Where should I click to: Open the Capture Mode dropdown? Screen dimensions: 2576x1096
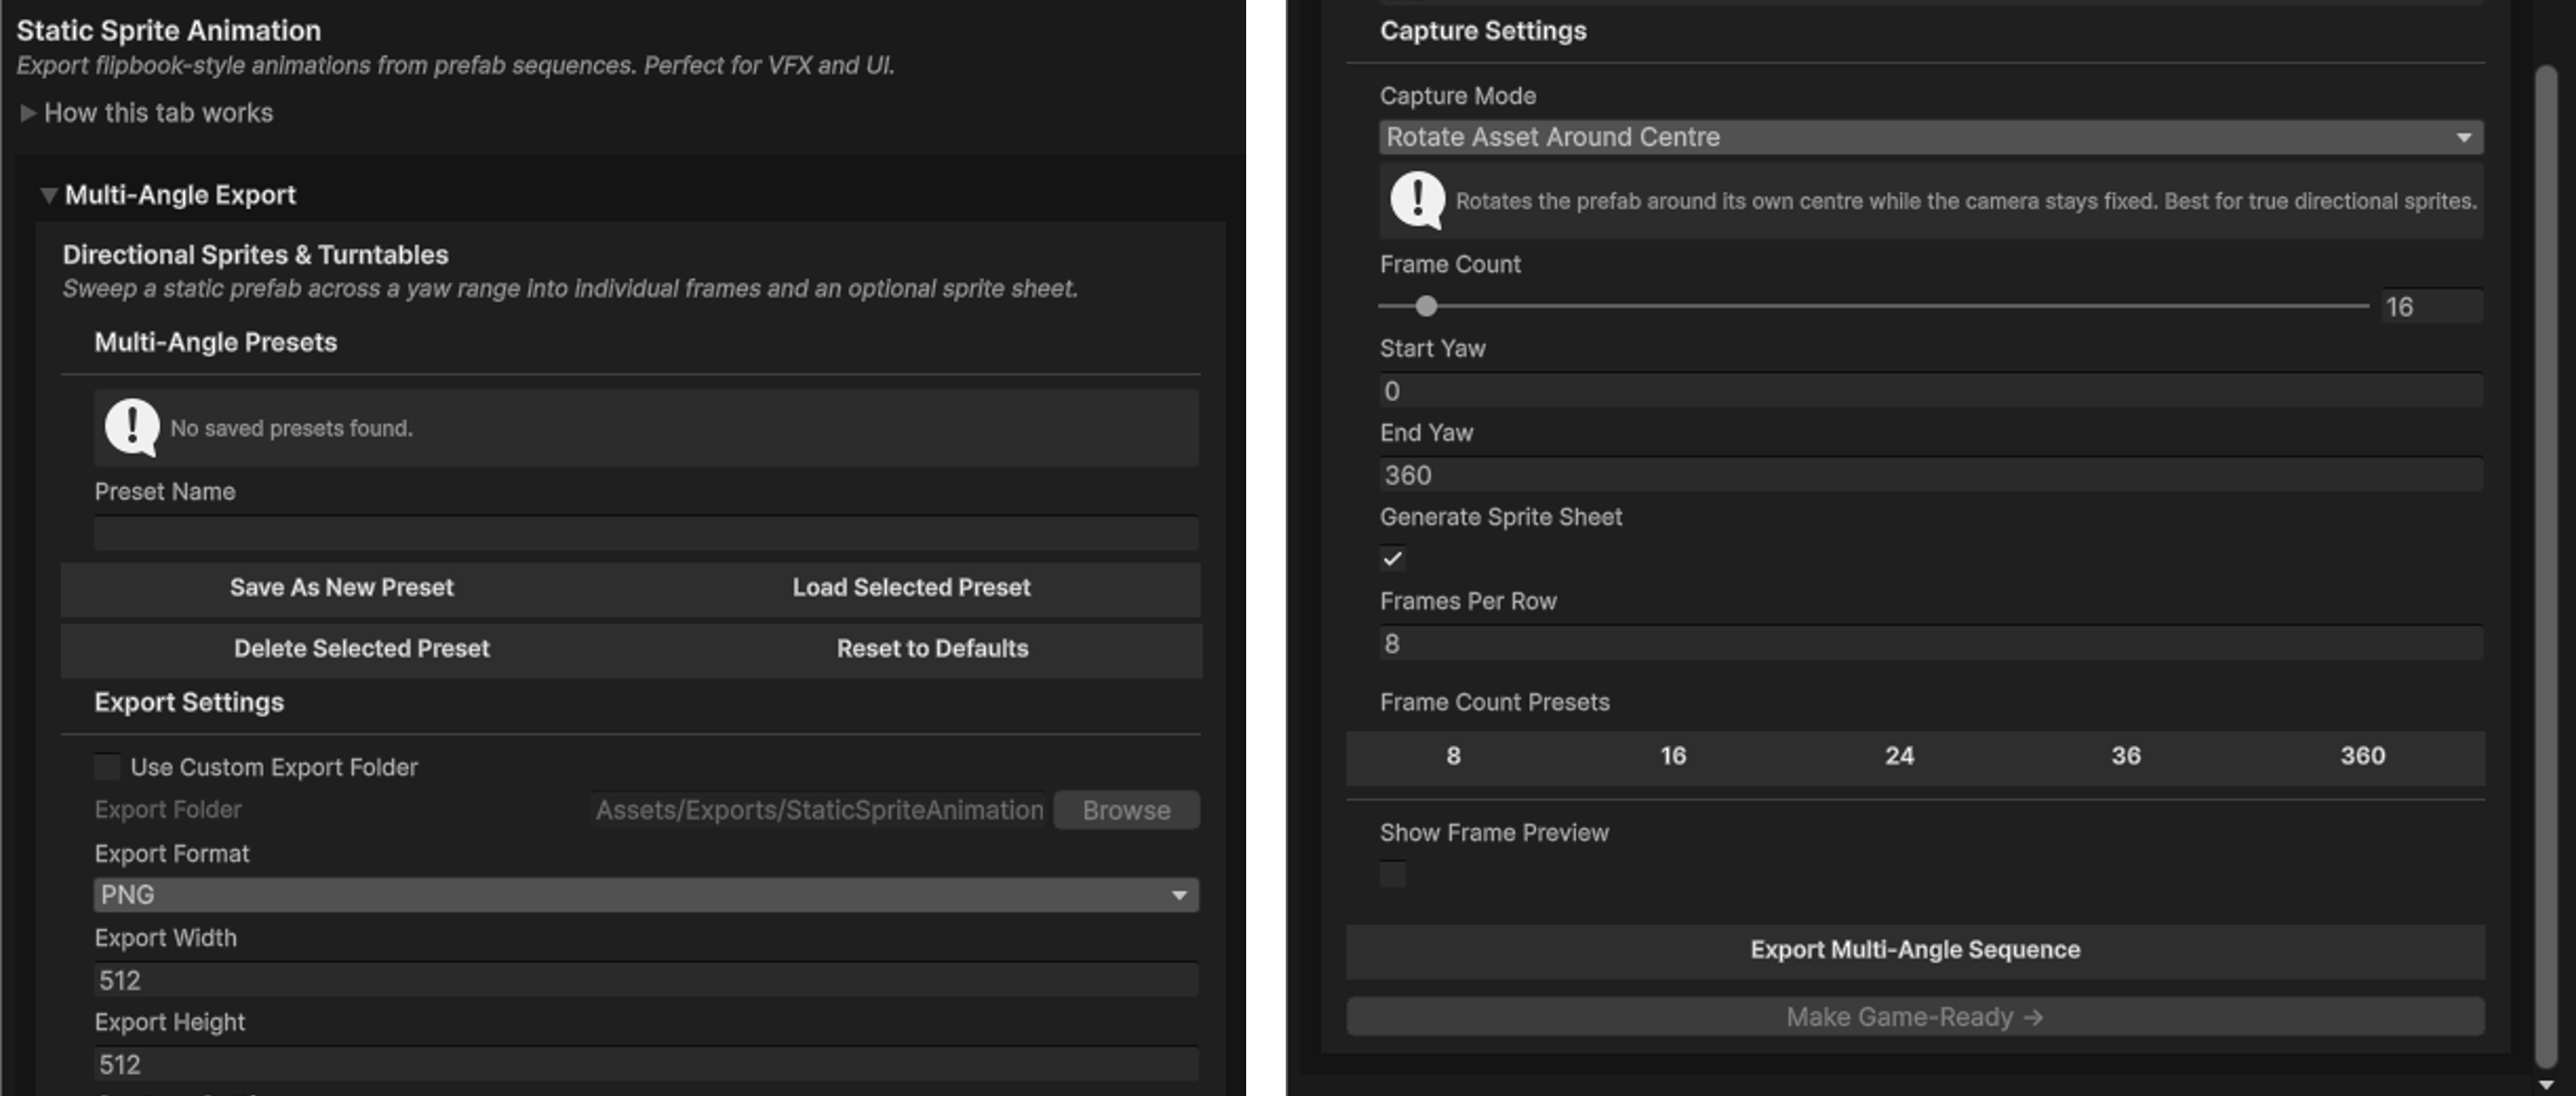1931,137
